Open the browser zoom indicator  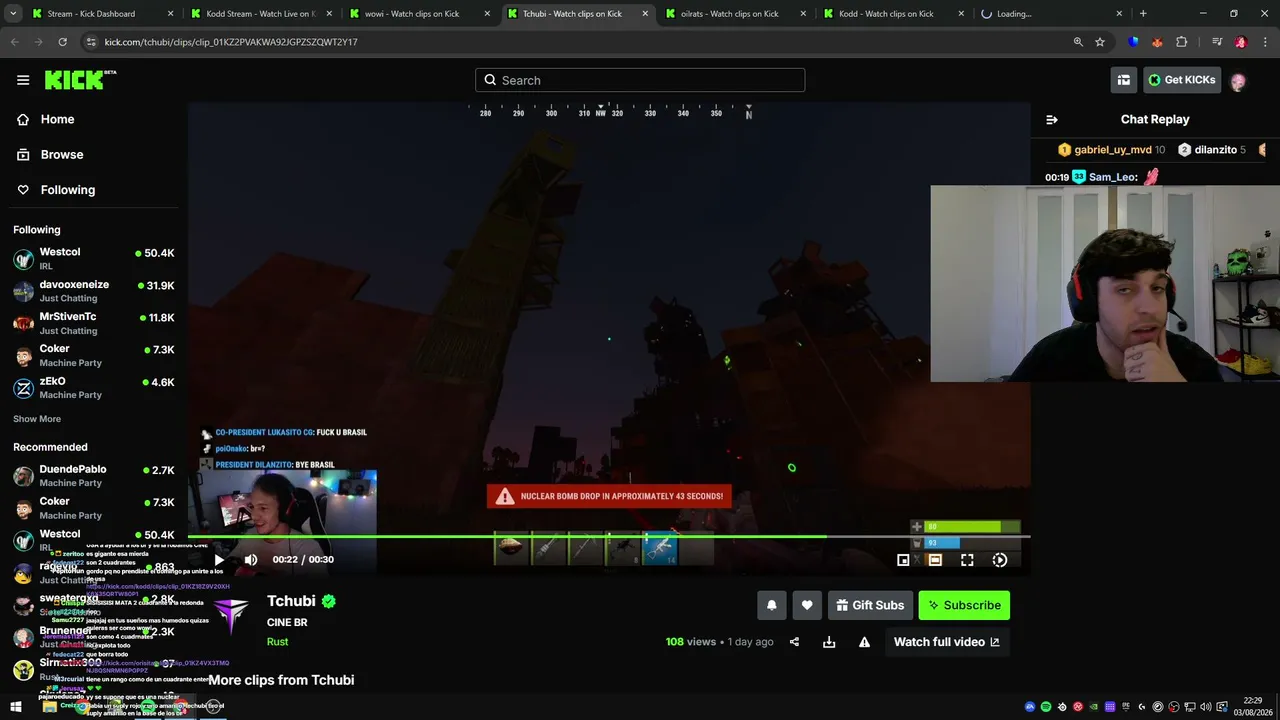coord(1078,42)
